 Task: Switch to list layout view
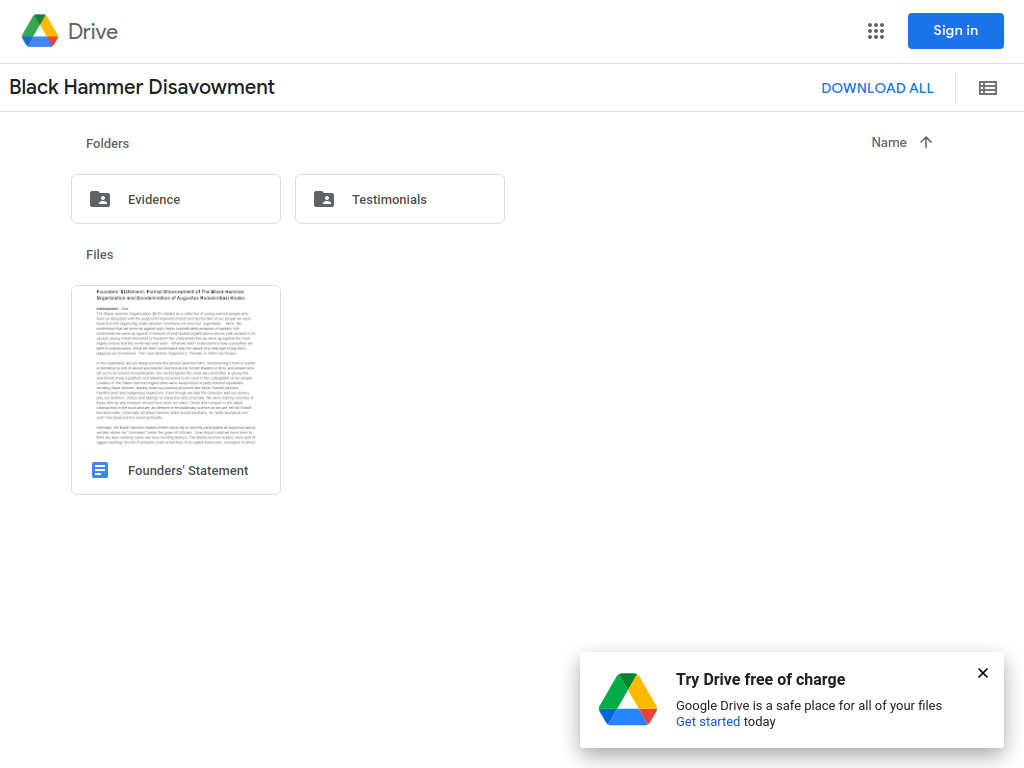click(x=987, y=88)
